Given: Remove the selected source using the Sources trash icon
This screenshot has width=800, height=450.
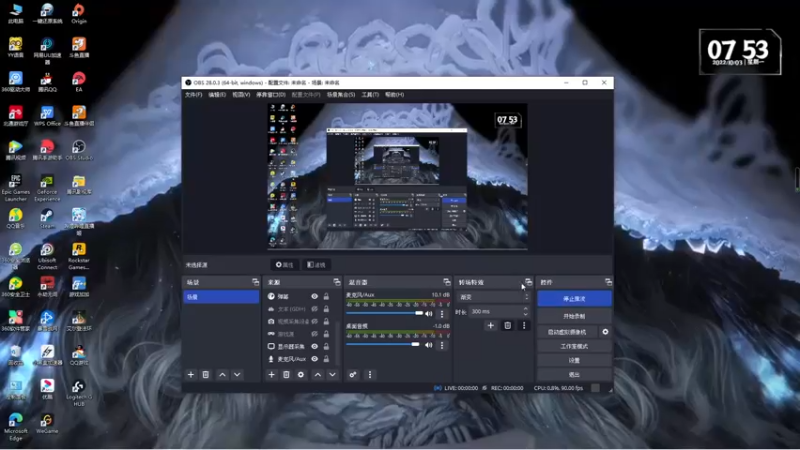Looking at the screenshot, I should click(x=286, y=374).
